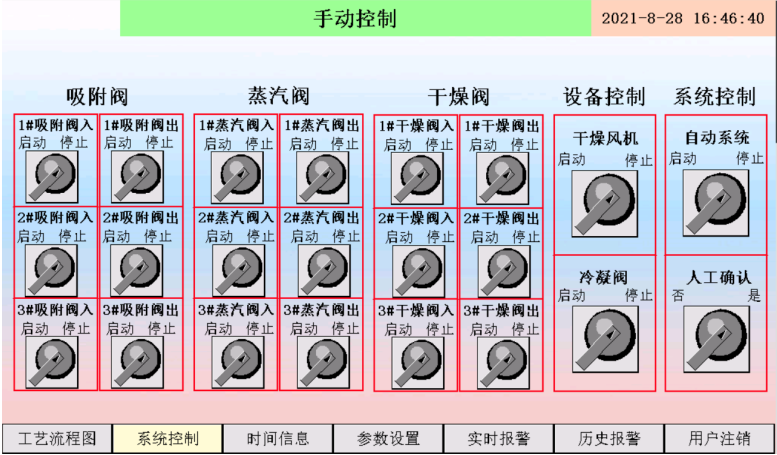Screen dimensions: 777x455
Task: Switch the 3#干燥阀入 knob
Action: 417,363
